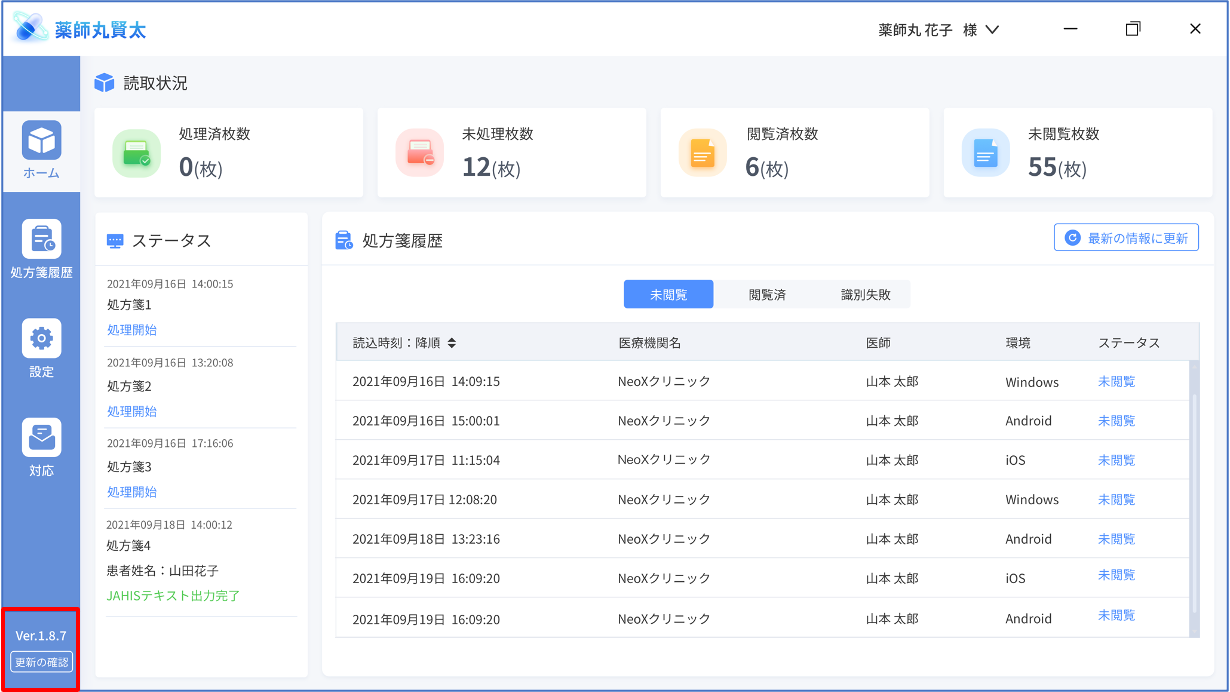The width and height of the screenshot is (1230, 692).
Task: Open 未閲覧 link in the 09月19日 iOS row
Action: 1116,575
